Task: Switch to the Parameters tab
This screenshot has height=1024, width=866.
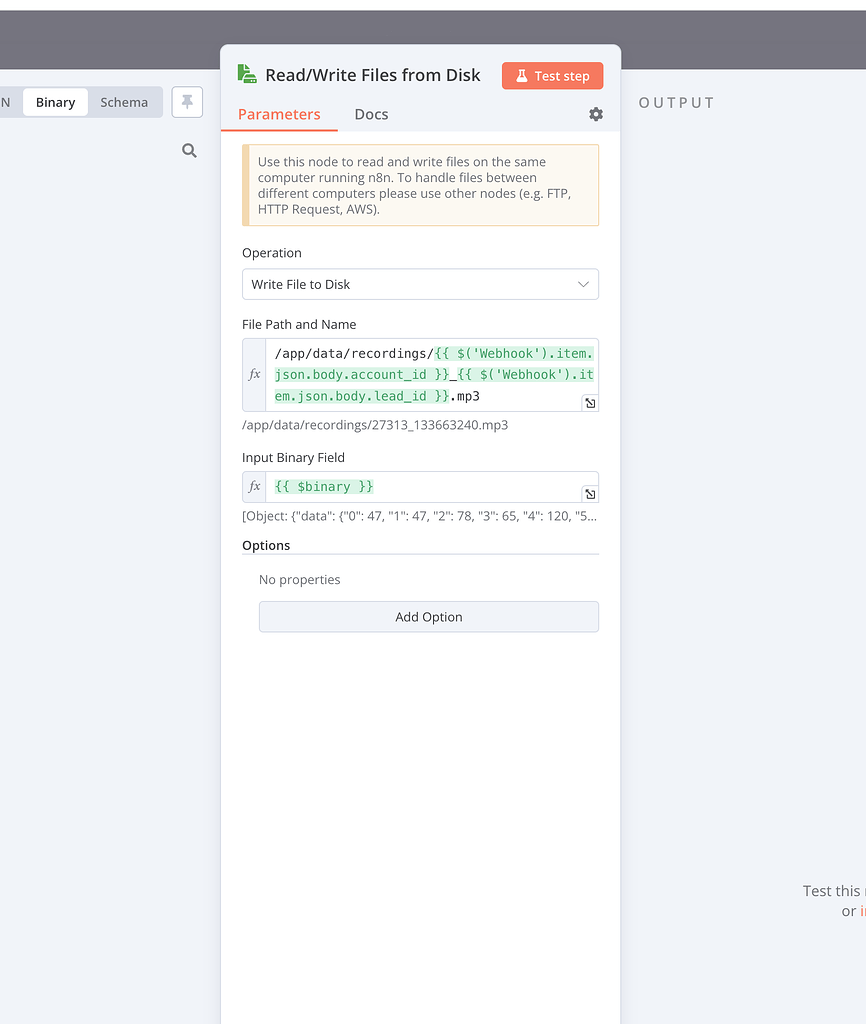Action: 279,114
